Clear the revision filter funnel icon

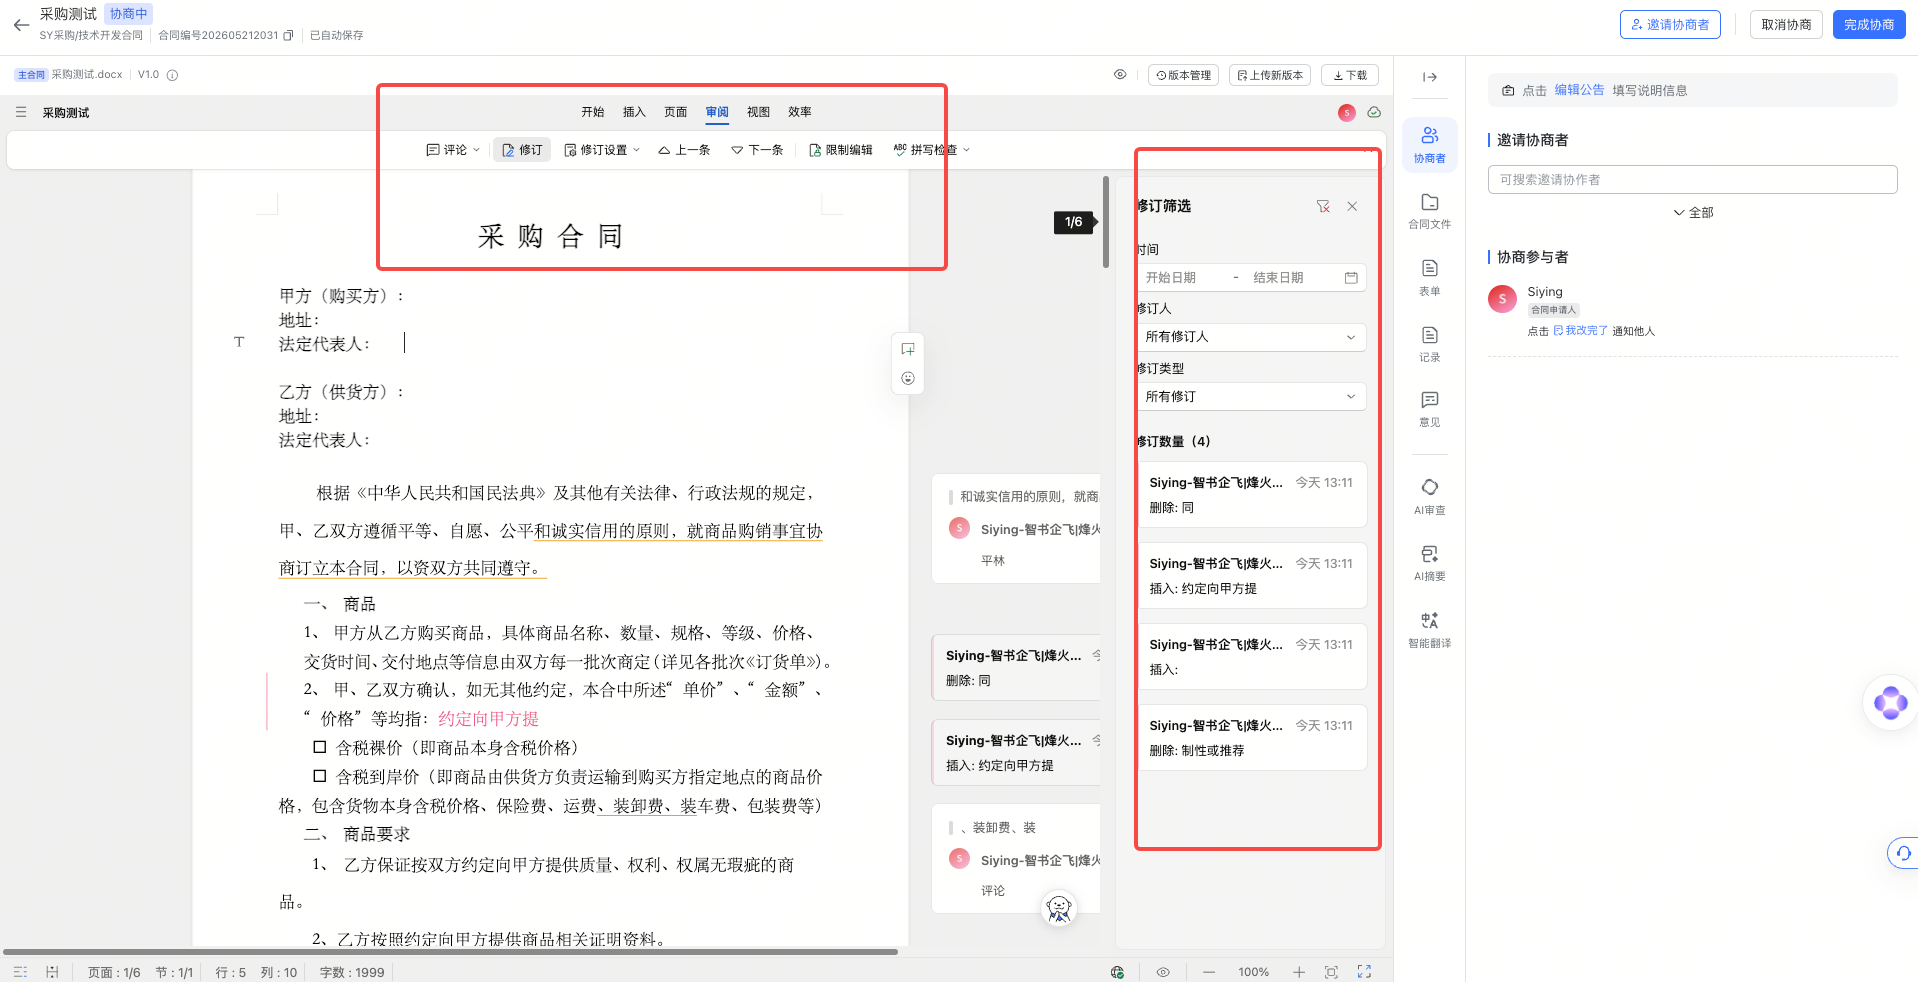click(1323, 206)
